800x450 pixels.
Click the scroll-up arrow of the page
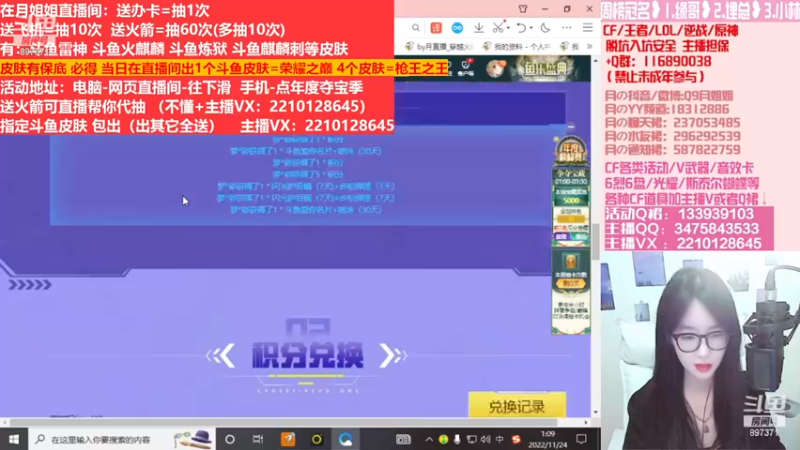tap(595, 61)
